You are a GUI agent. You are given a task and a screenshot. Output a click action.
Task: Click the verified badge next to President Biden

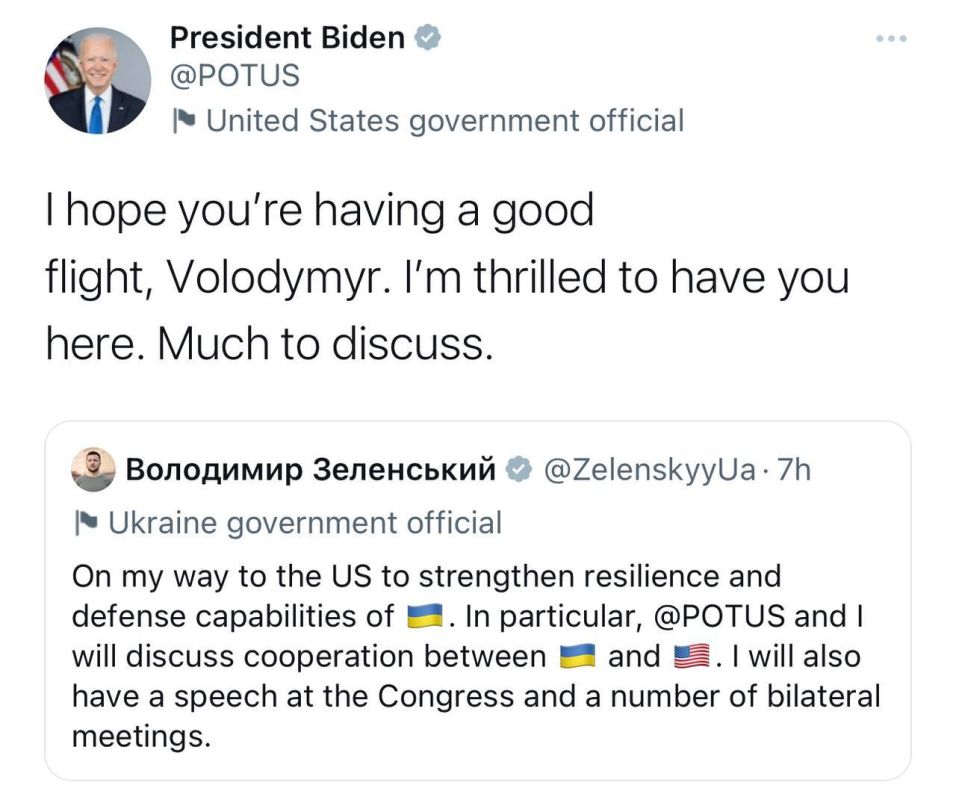coord(427,38)
